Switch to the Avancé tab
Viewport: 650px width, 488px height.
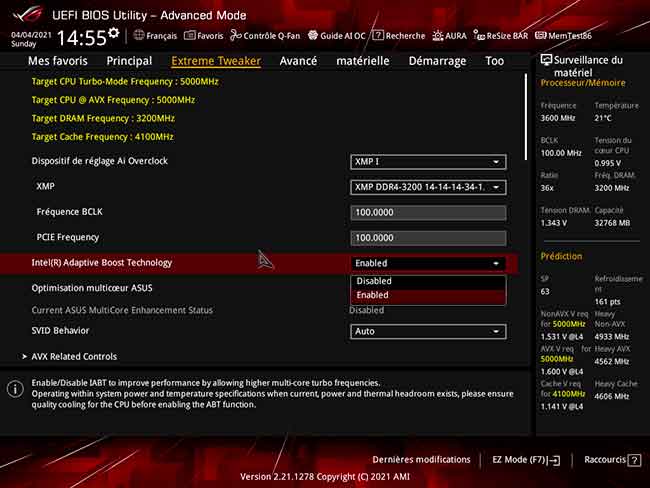(298, 61)
